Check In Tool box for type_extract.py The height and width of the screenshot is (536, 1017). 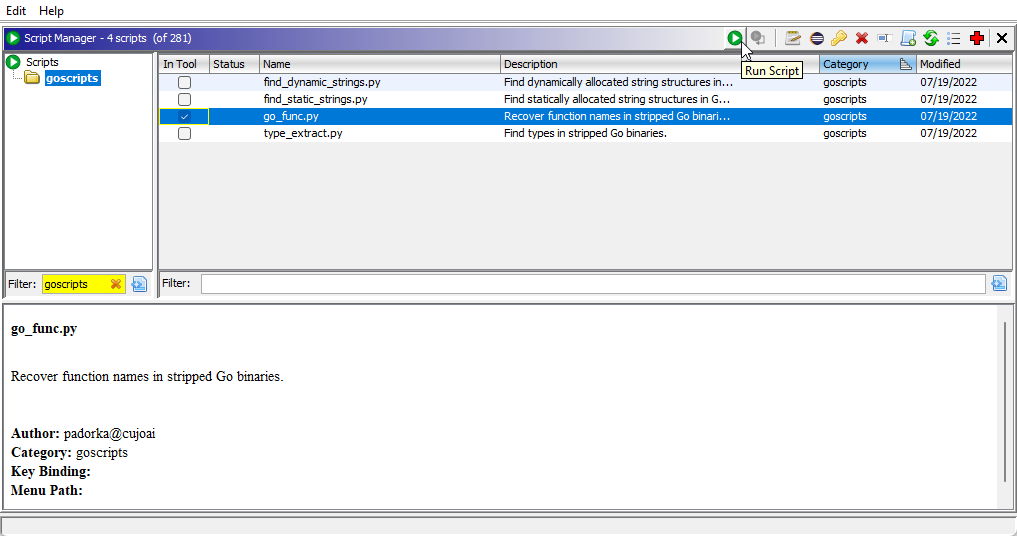184,133
